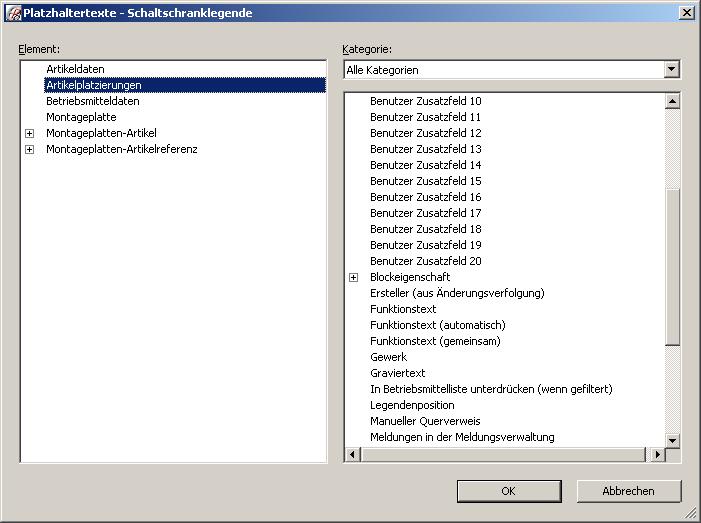This screenshot has width=701, height=523.
Task: Select Artikeldaten in the Element tree
Action: [x=75, y=69]
